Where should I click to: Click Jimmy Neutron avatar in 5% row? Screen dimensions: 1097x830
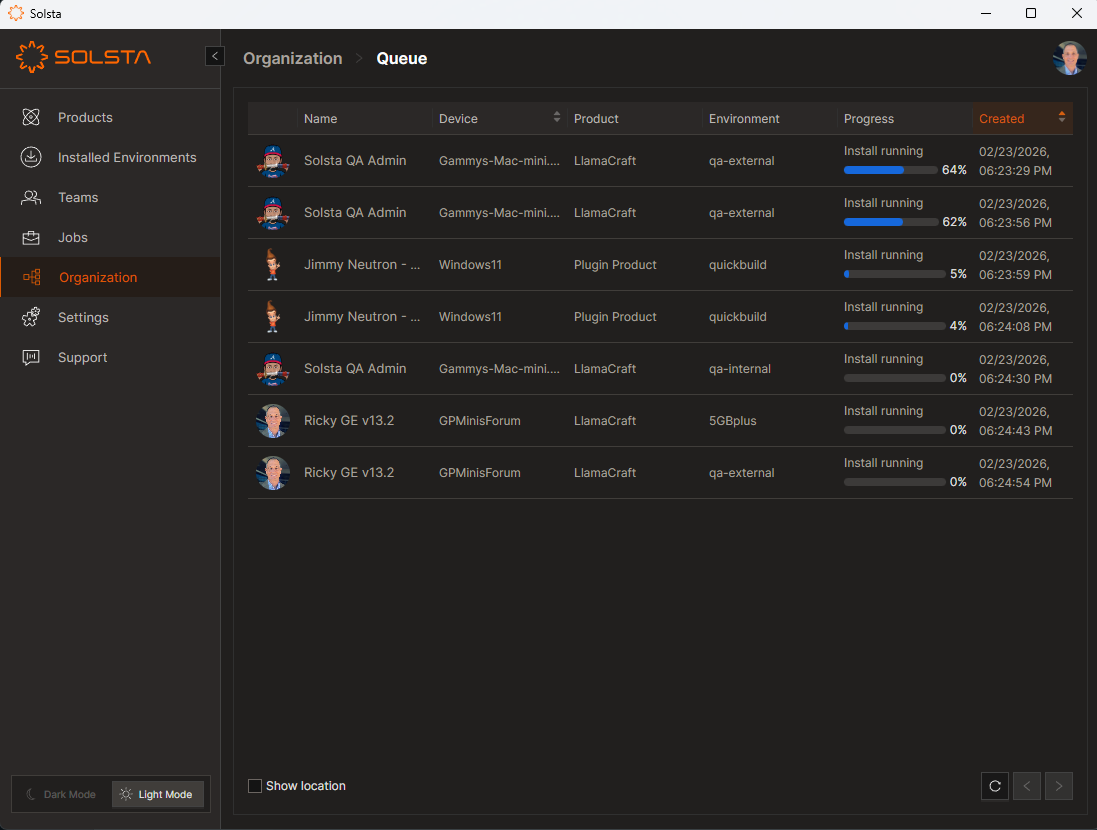[273, 265]
